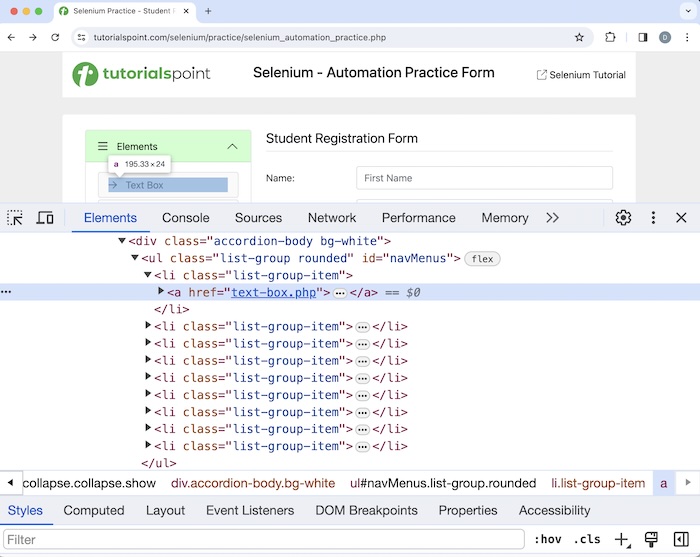Toggle rendering emulations paintbrush icon
Screen dimensions: 700x557
click(x=651, y=540)
